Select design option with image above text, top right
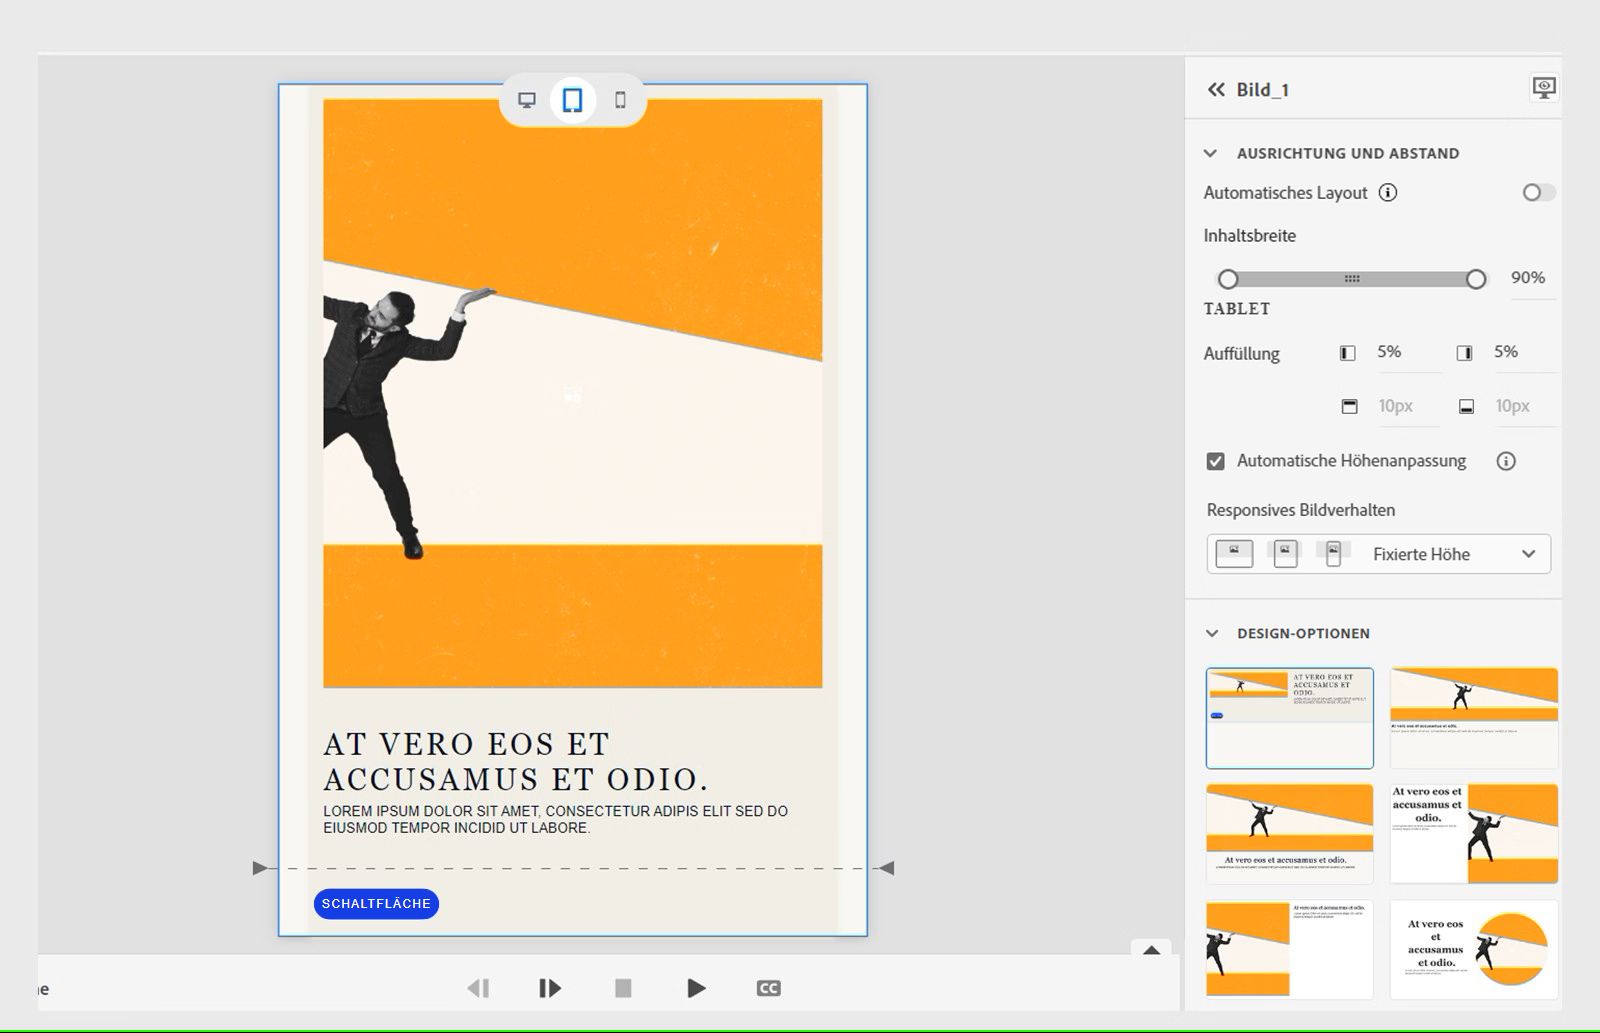The width and height of the screenshot is (1600, 1033). point(1474,718)
